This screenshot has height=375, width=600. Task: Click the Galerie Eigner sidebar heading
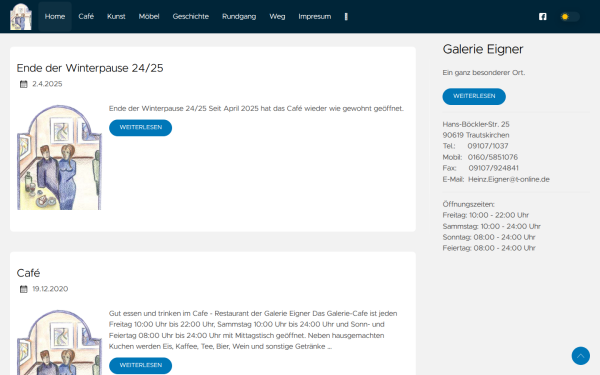click(x=483, y=49)
